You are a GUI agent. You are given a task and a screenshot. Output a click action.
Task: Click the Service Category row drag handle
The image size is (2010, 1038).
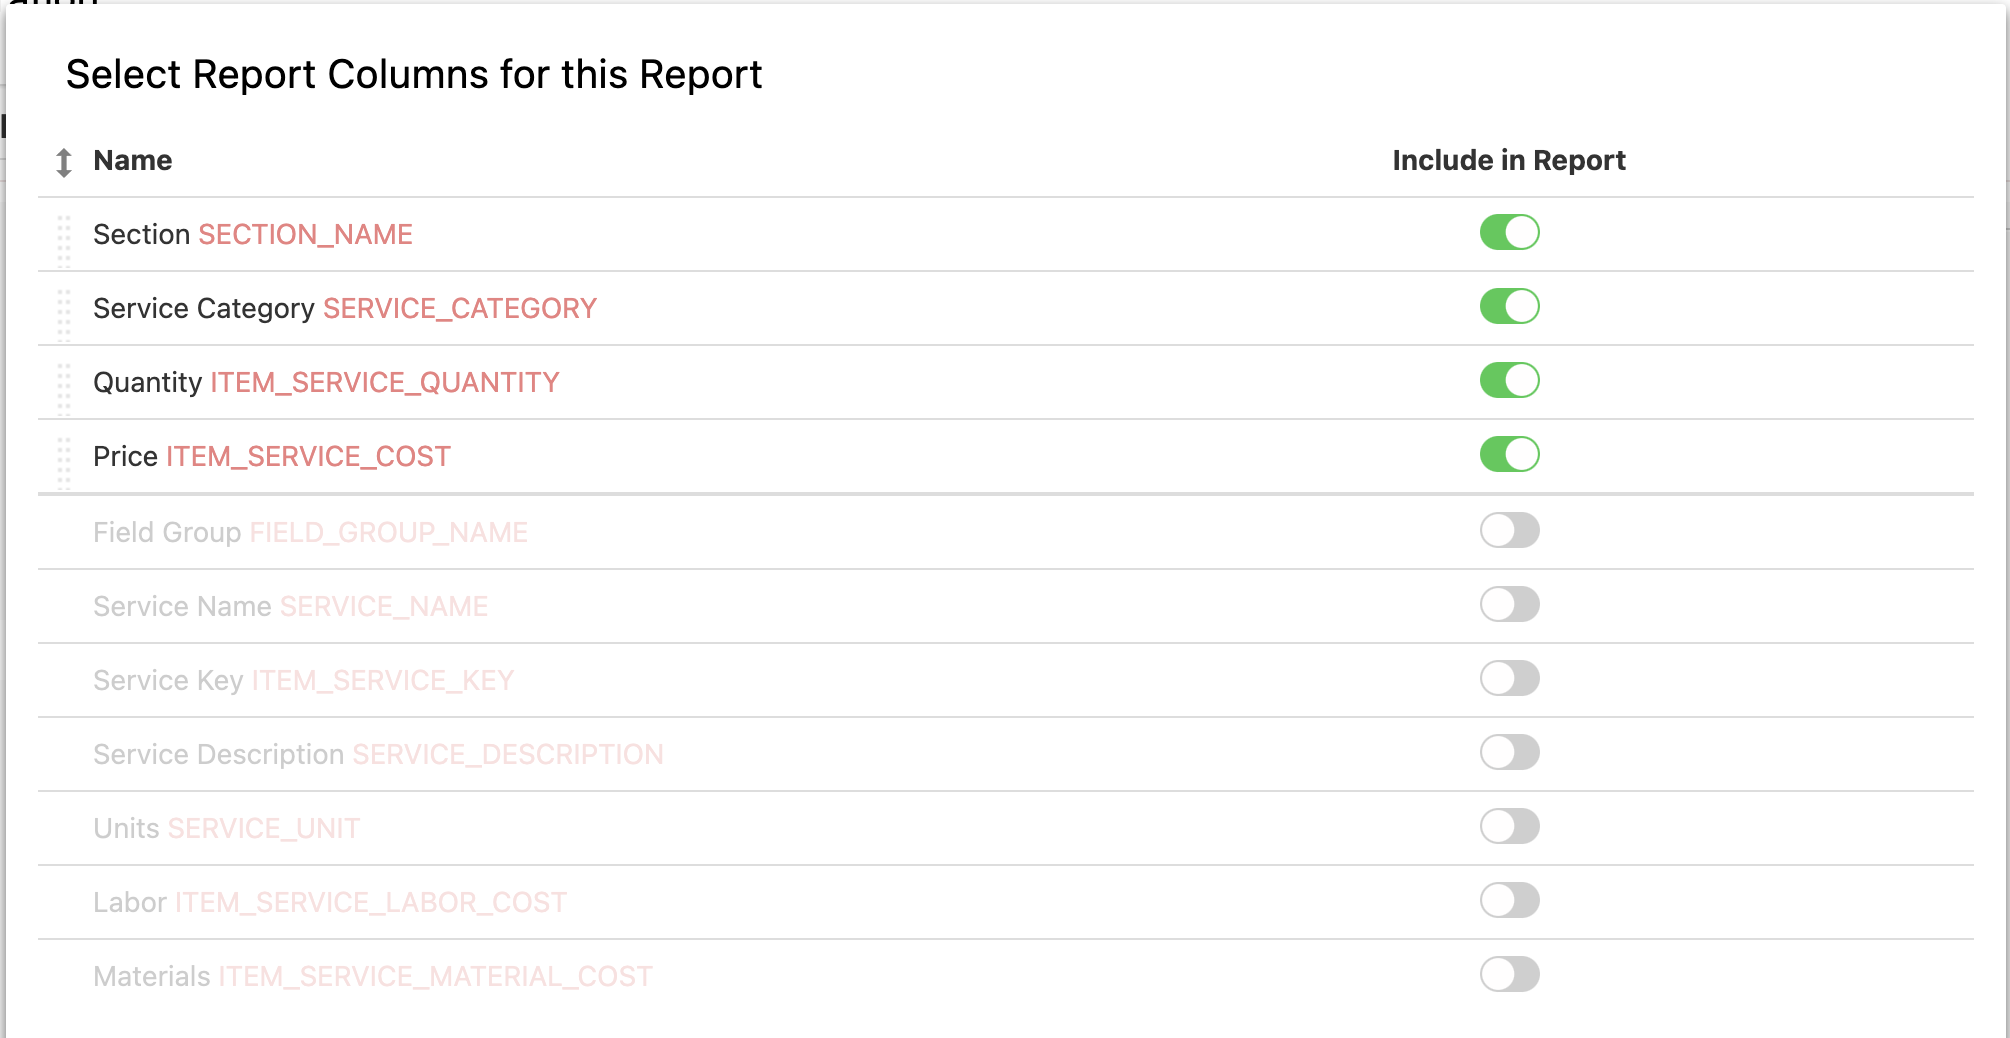(x=64, y=315)
